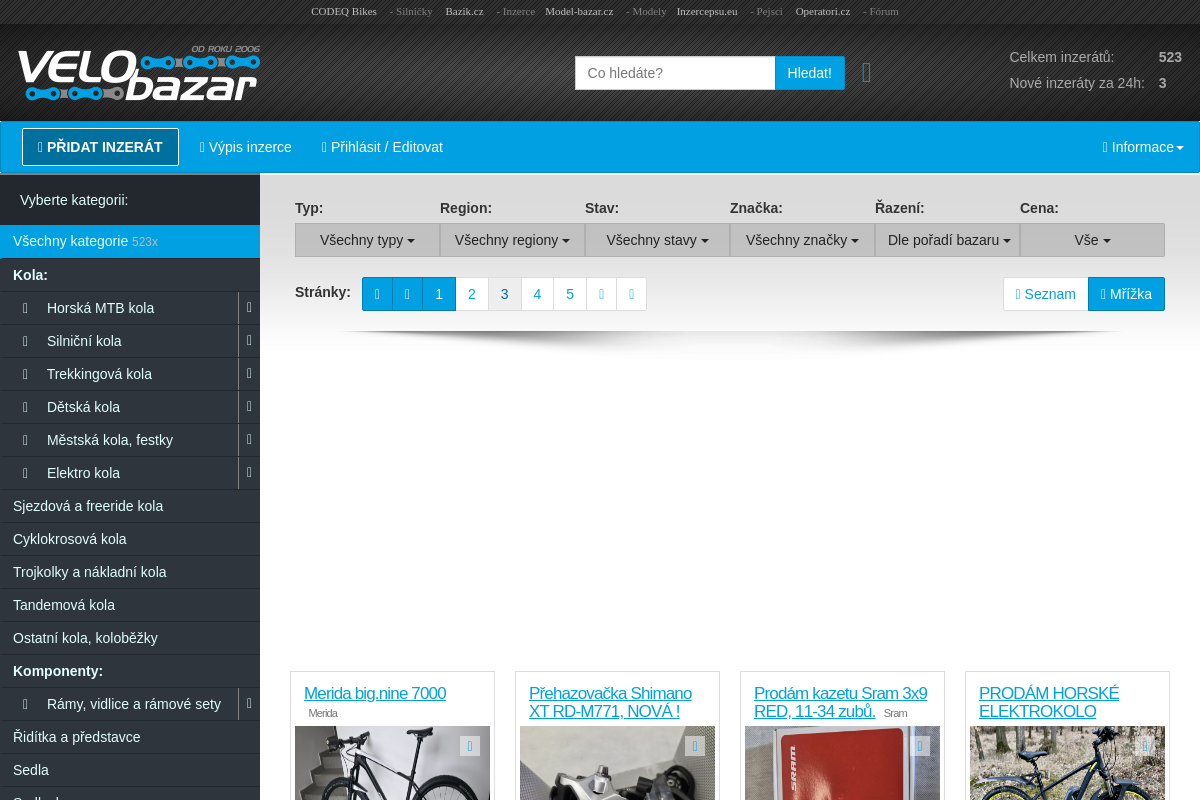
Task: Expand Elektro kola subcategories
Action: click(249, 473)
